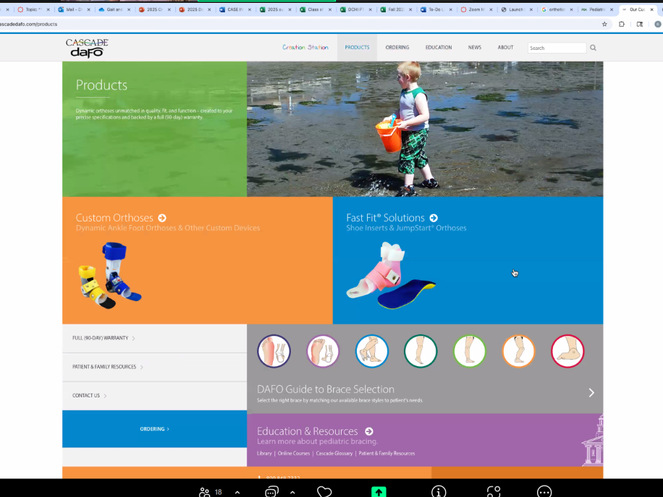Click the green share screen icon
Viewport: 663px width, 497px height.
click(x=379, y=491)
